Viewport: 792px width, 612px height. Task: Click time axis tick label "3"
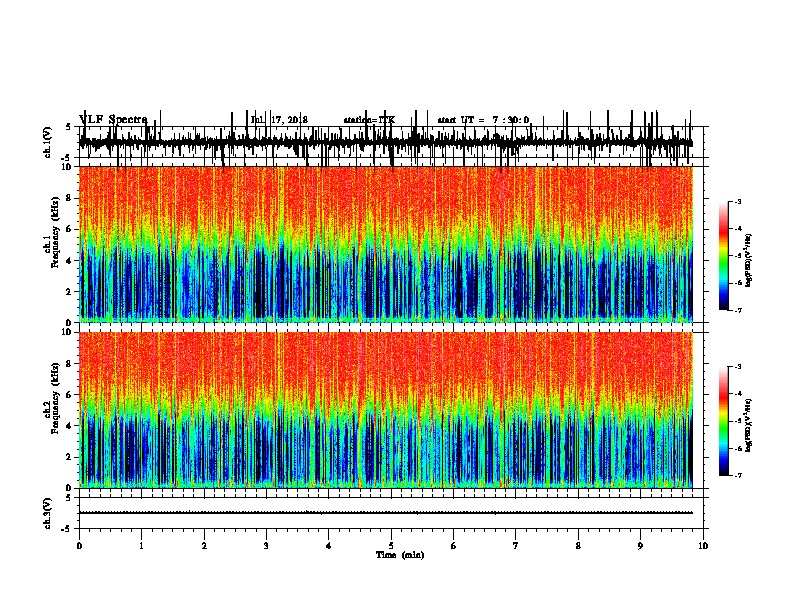click(x=266, y=546)
